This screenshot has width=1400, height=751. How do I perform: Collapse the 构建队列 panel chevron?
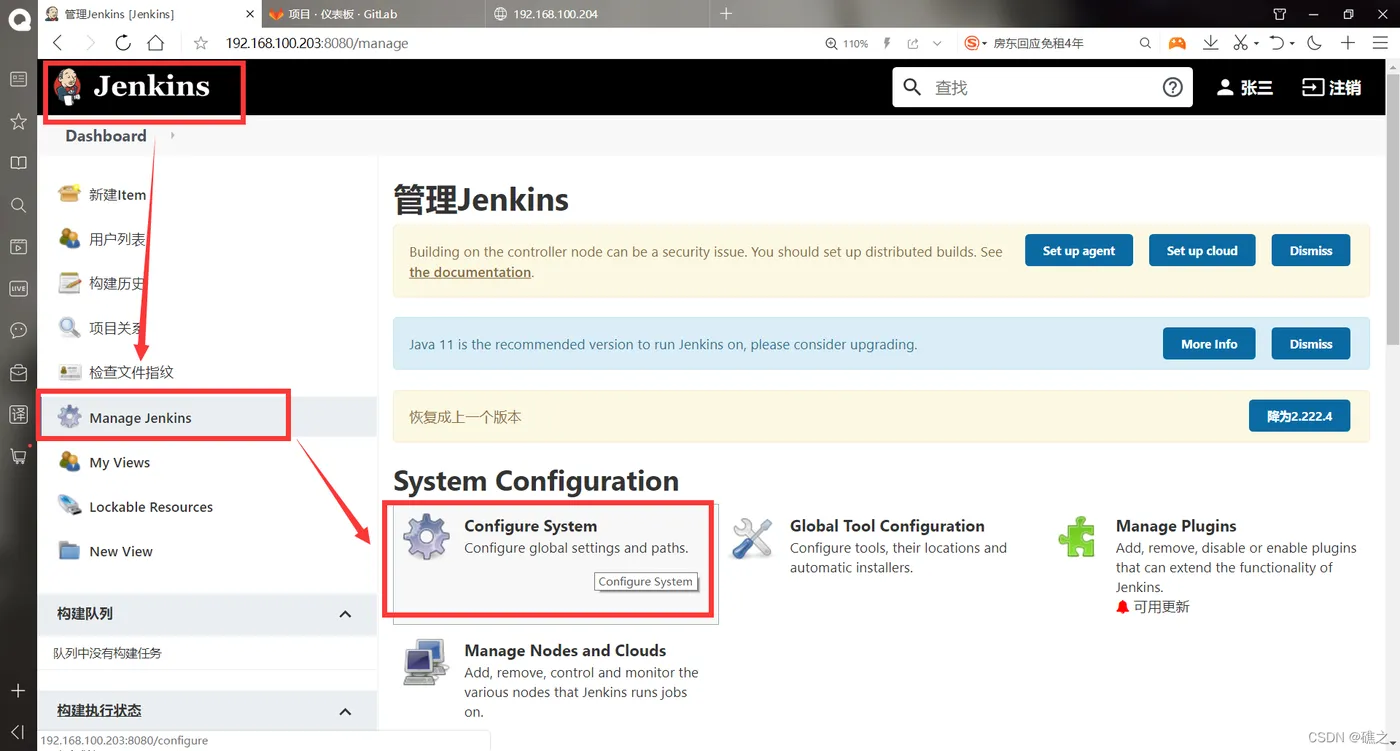pyautogui.click(x=345, y=614)
